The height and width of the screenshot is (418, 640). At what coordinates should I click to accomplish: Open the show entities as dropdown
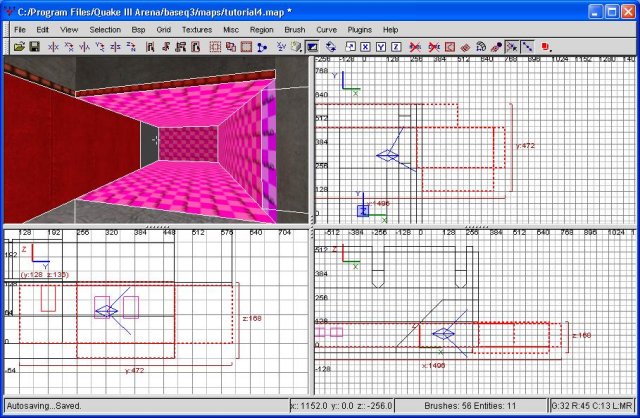[546, 47]
